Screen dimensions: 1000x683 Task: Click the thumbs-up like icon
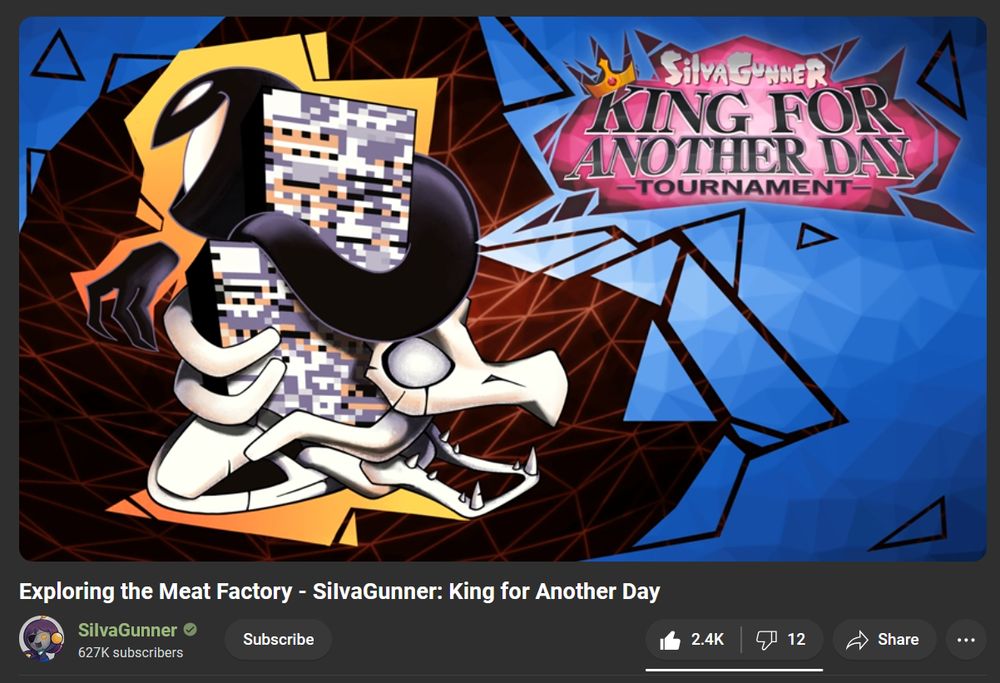(670, 640)
